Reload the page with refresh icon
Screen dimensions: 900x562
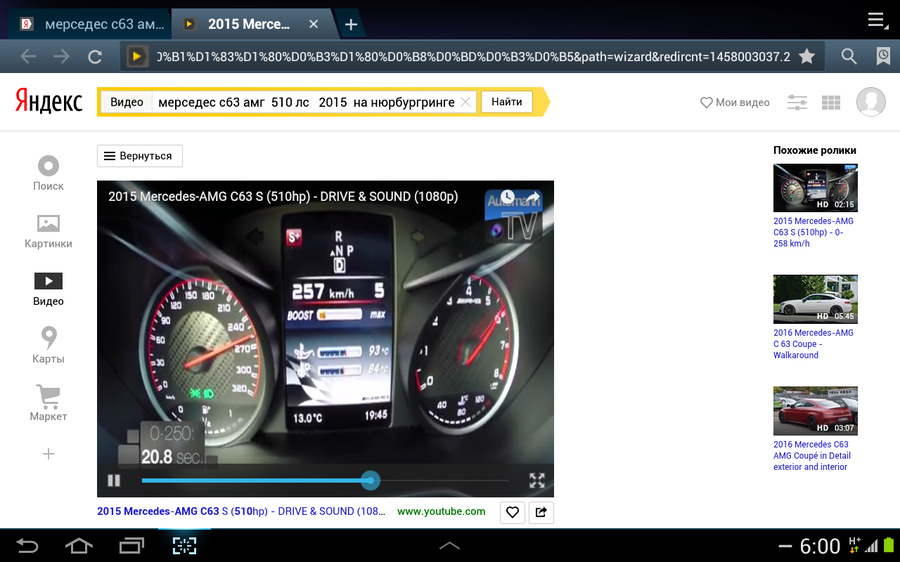(x=95, y=56)
